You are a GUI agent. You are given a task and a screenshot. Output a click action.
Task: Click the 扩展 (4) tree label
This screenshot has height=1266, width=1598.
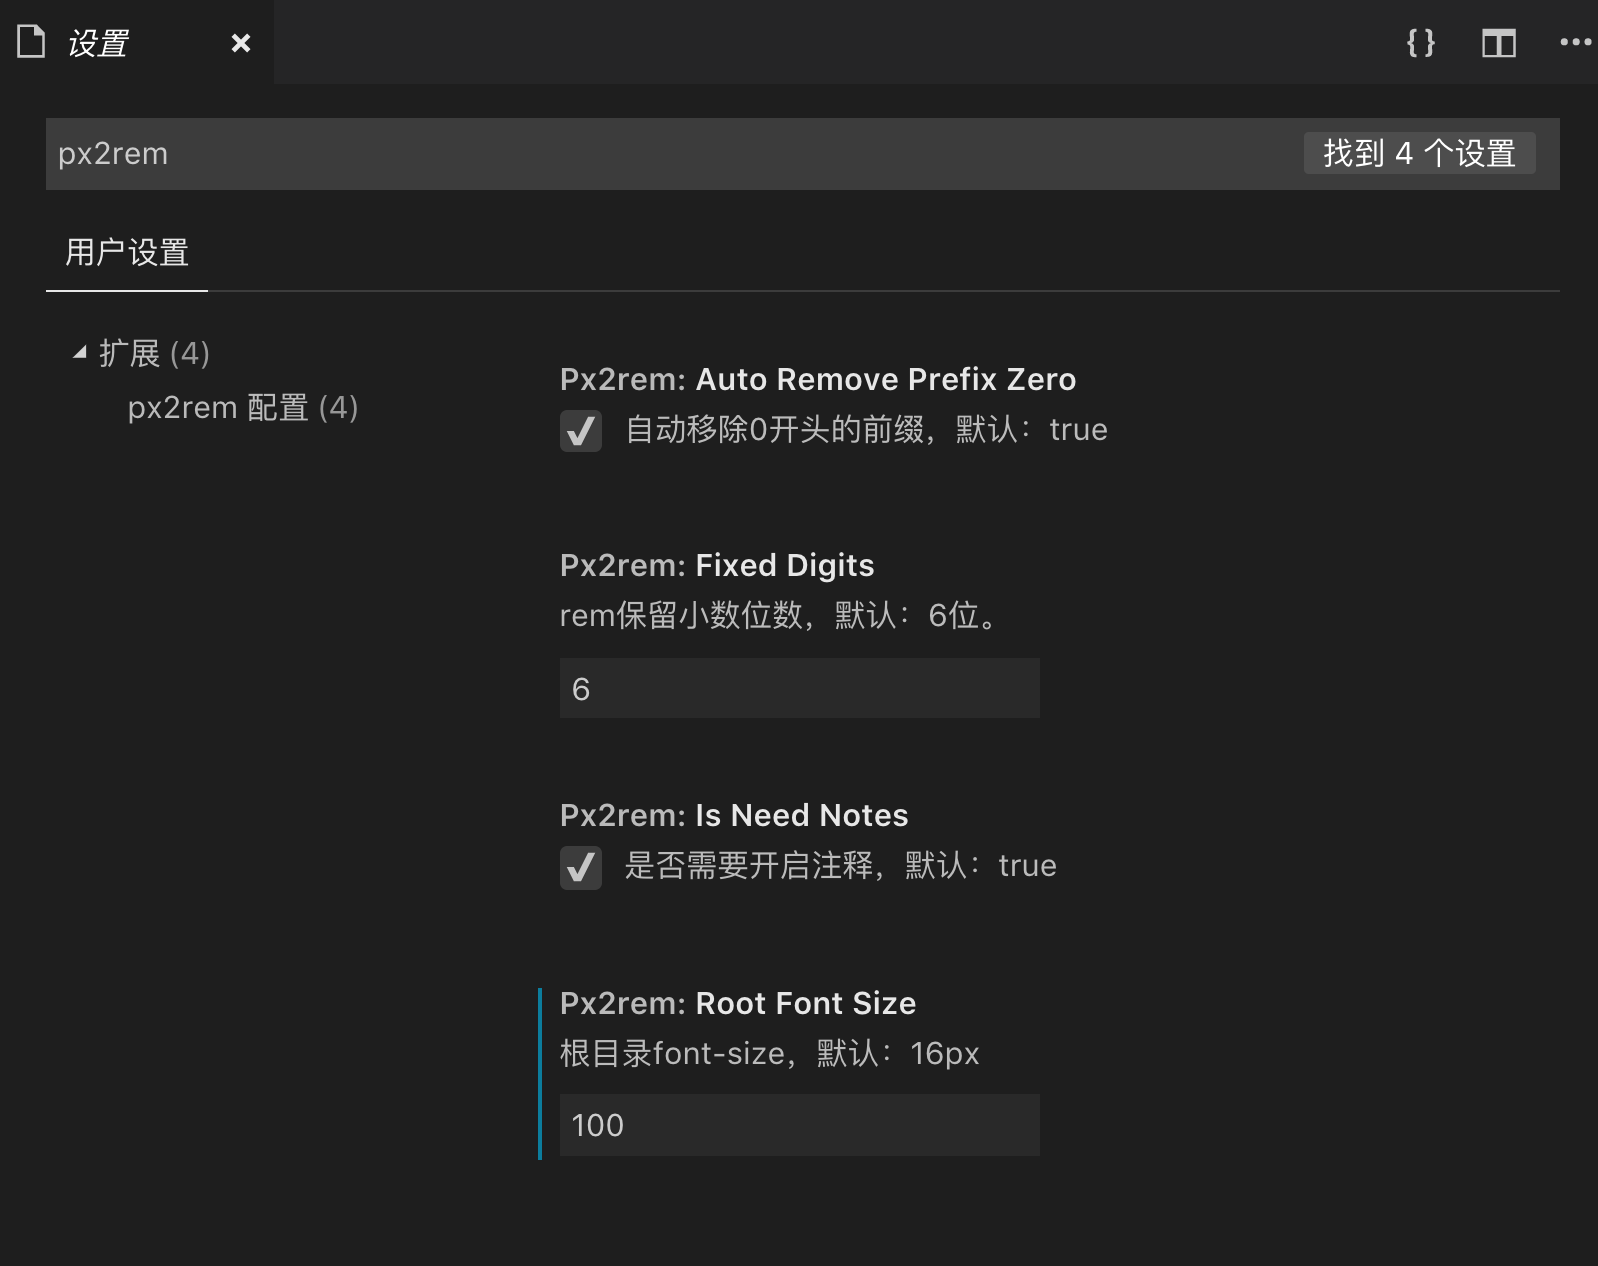[154, 353]
